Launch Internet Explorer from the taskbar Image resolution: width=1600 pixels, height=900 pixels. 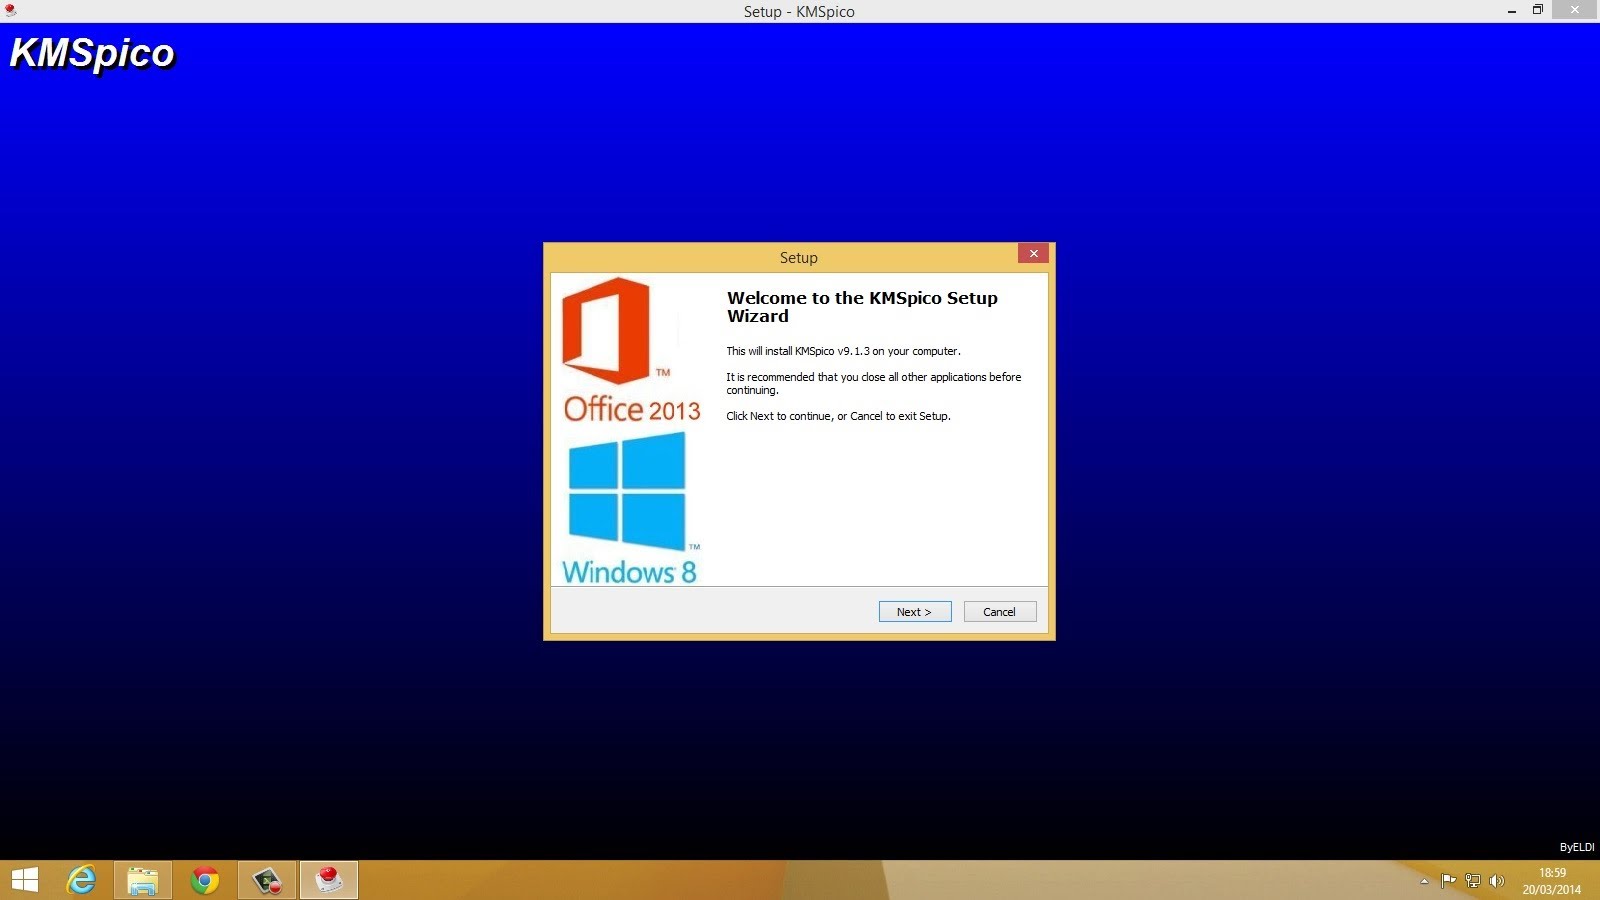click(x=81, y=881)
